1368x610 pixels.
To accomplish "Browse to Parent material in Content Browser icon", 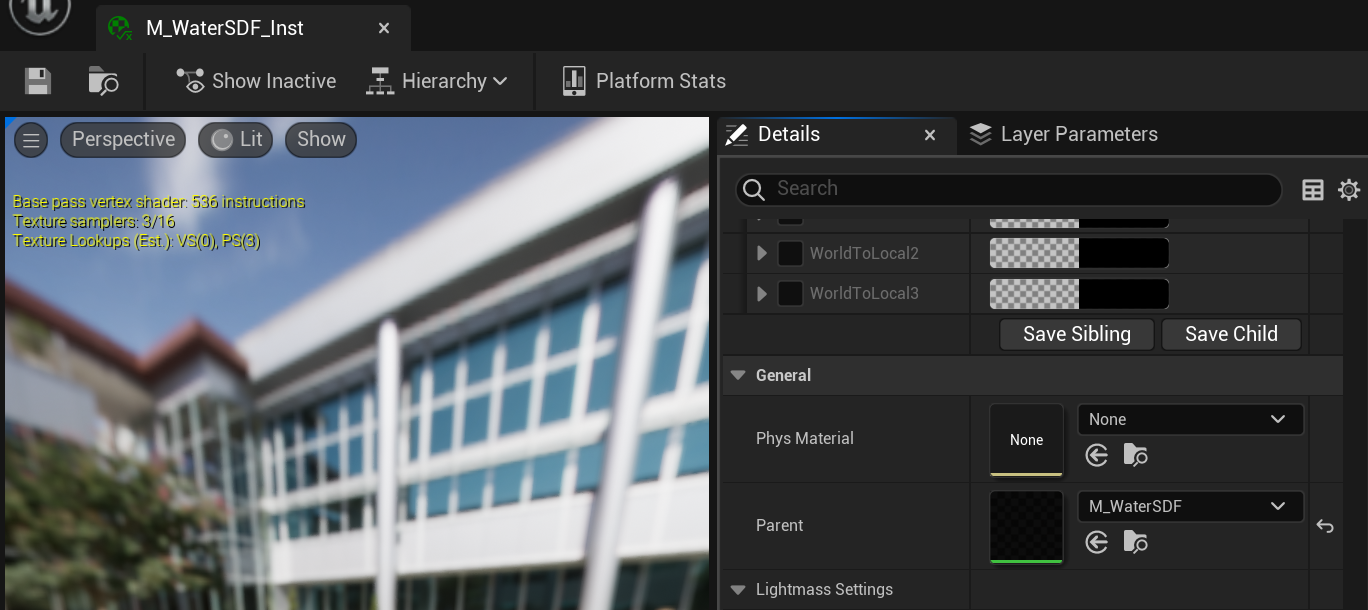I will coord(1135,543).
